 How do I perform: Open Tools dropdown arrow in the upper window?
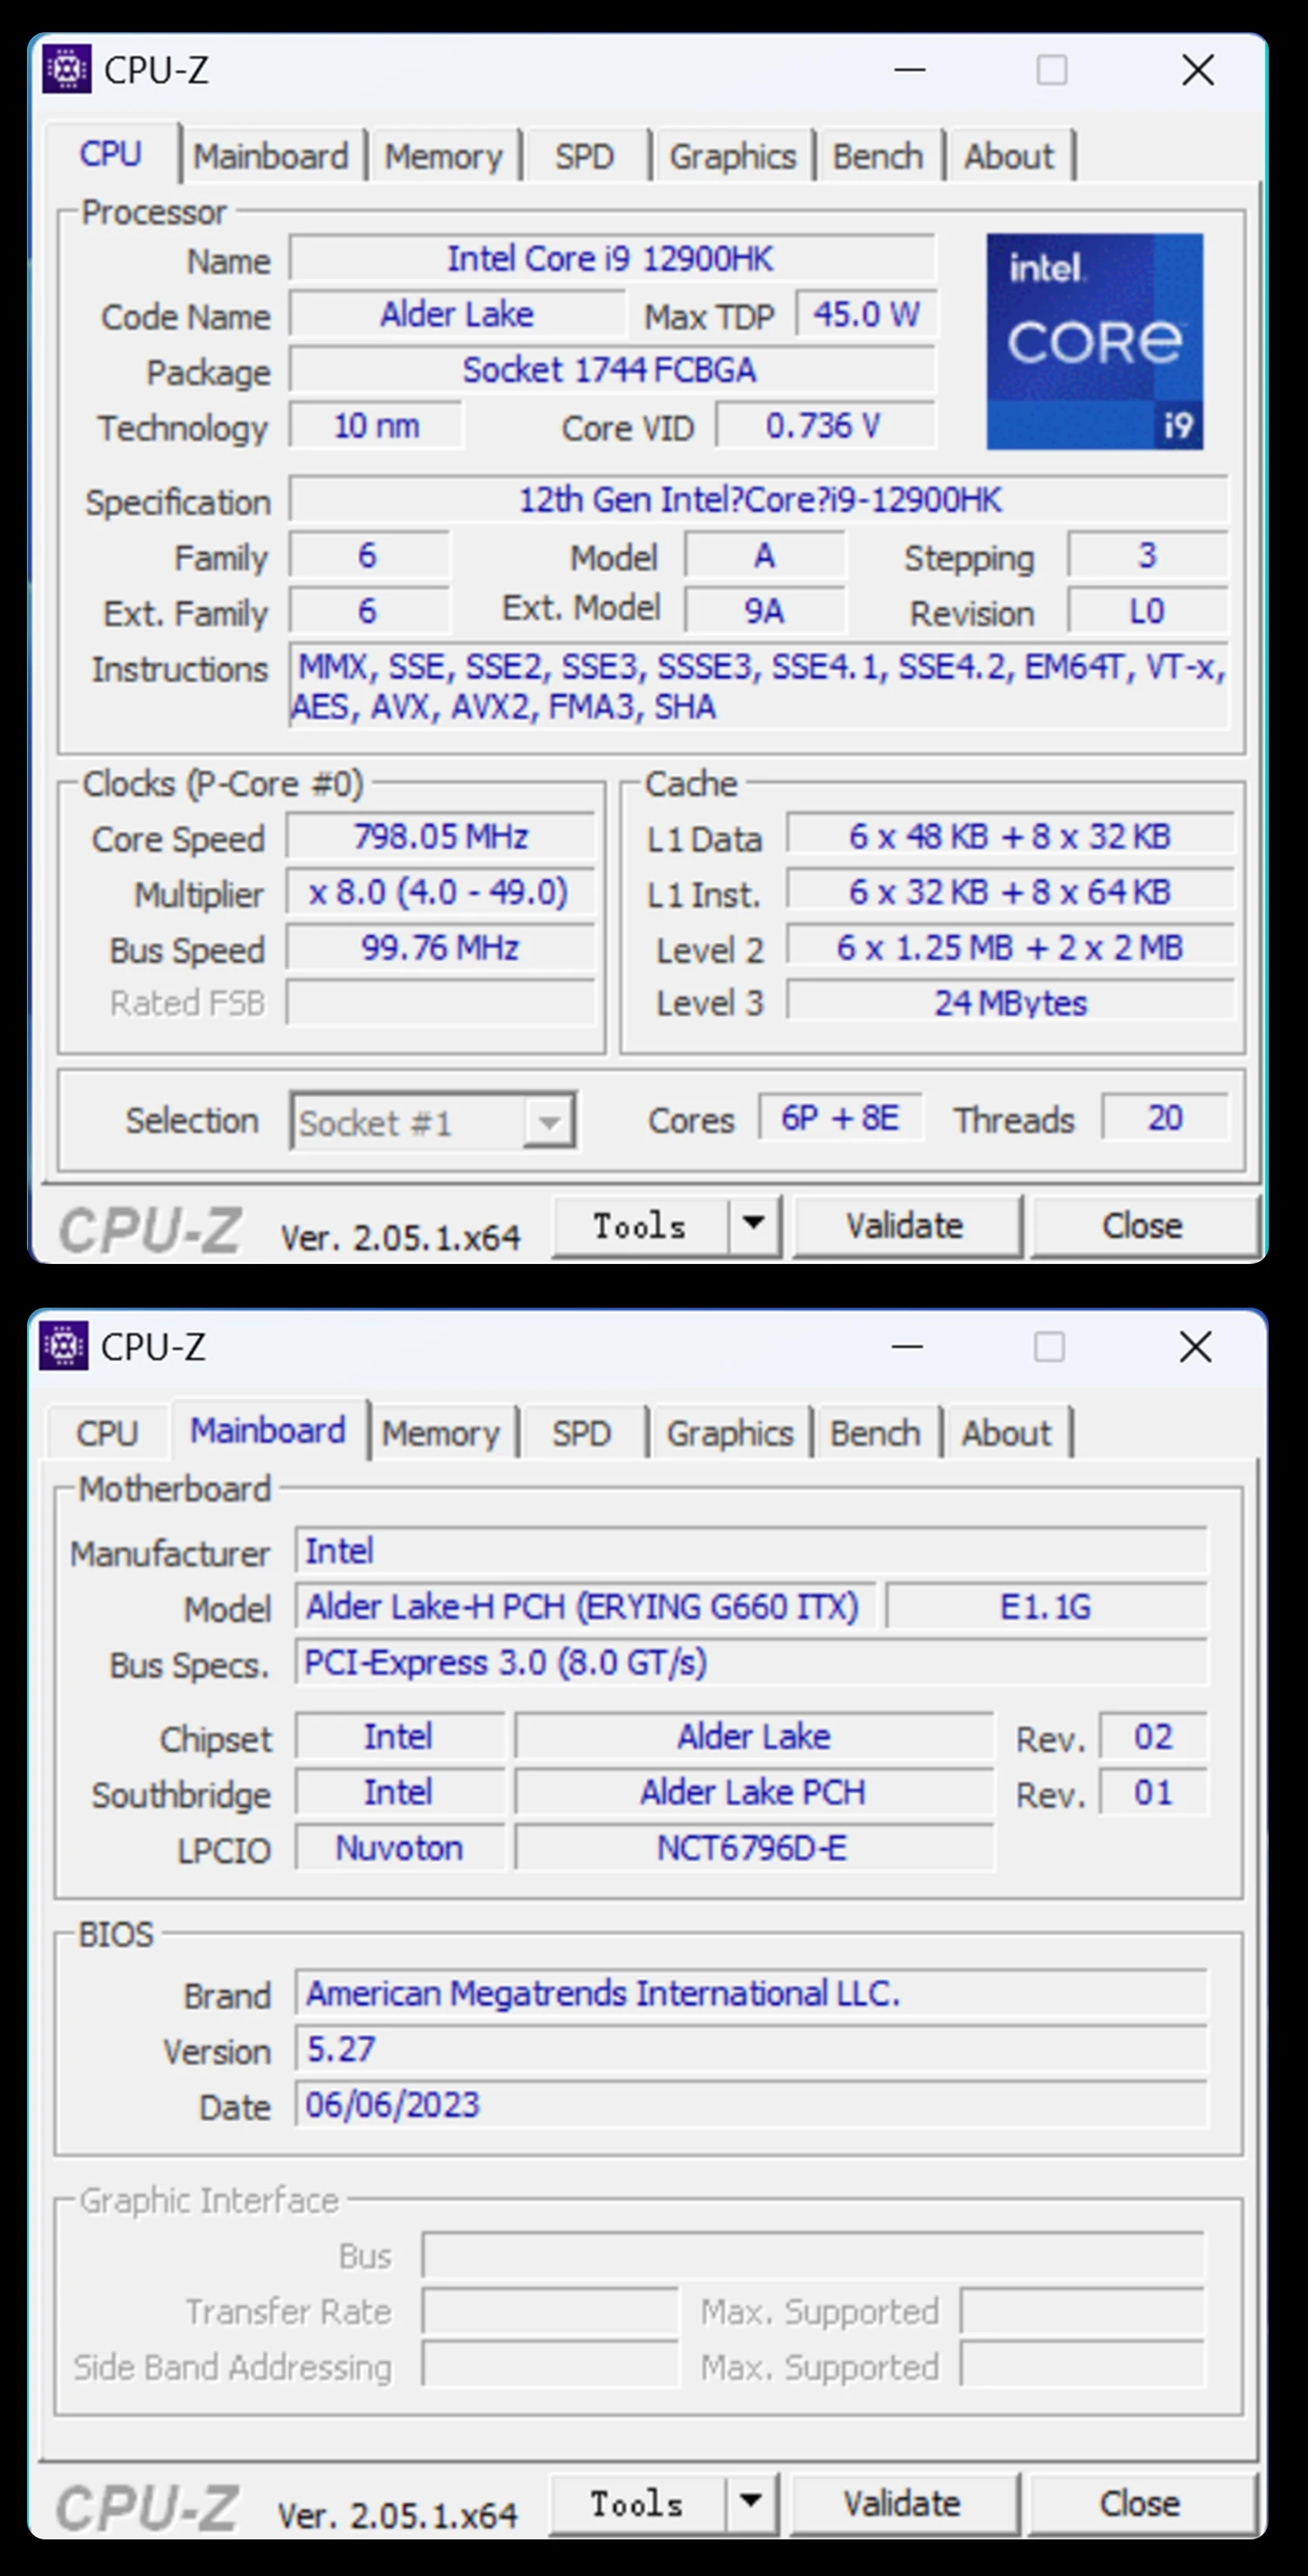click(754, 1224)
